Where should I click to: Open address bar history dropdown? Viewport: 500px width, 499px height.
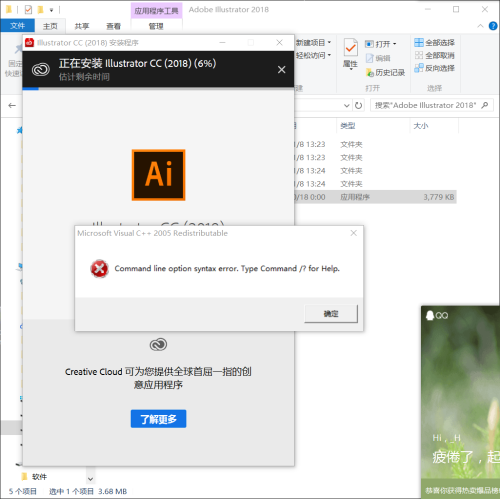point(347,106)
